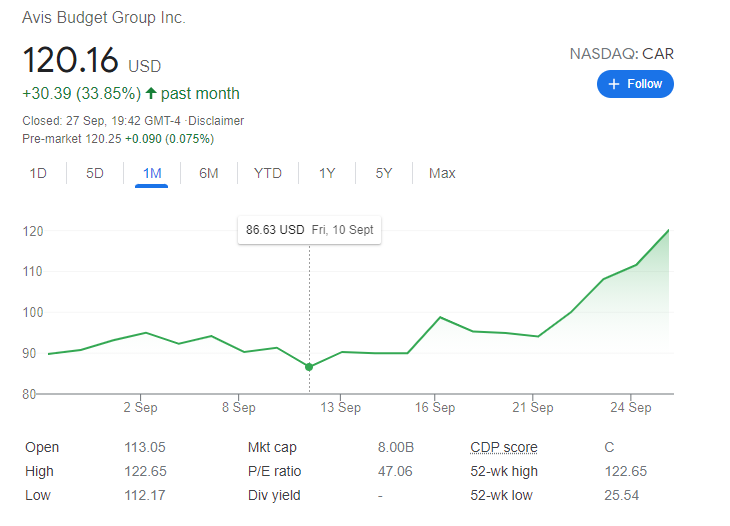This screenshot has height=526, width=730.
Task: Click the Div yield label
Action: (x=274, y=495)
